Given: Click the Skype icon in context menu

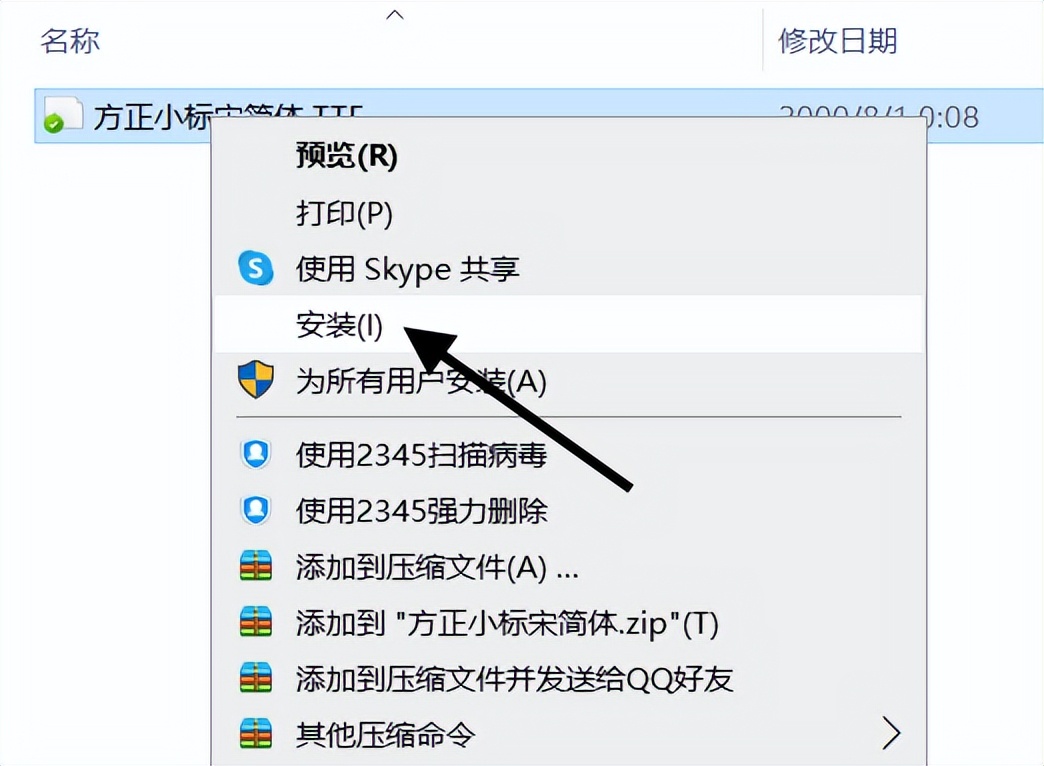Looking at the screenshot, I should click(256, 268).
